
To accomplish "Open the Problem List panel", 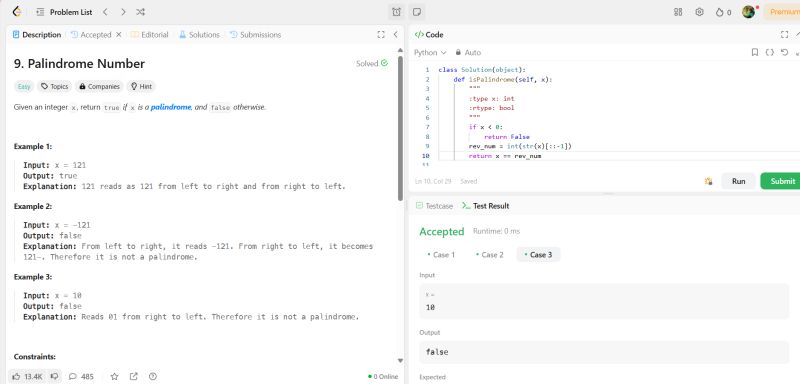I will pos(65,12).
